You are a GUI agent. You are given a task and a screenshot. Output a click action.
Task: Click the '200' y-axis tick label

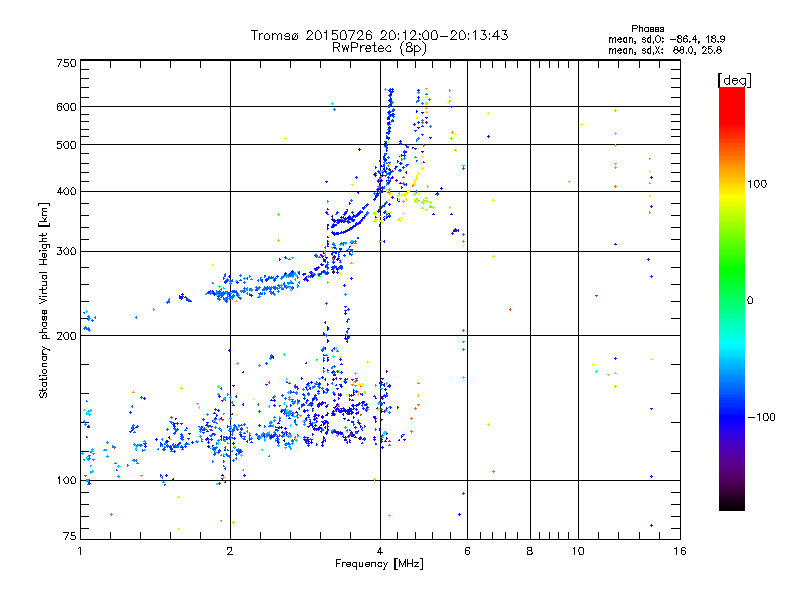click(66, 336)
